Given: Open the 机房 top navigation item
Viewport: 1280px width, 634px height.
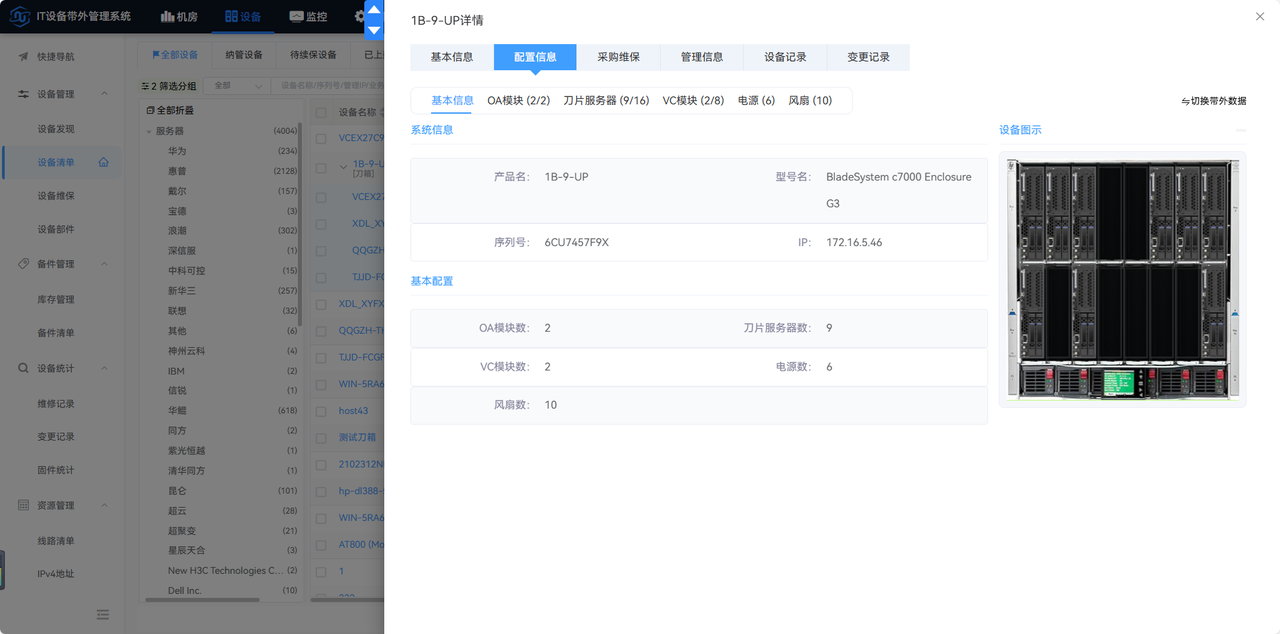Looking at the screenshot, I should [179, 17].
